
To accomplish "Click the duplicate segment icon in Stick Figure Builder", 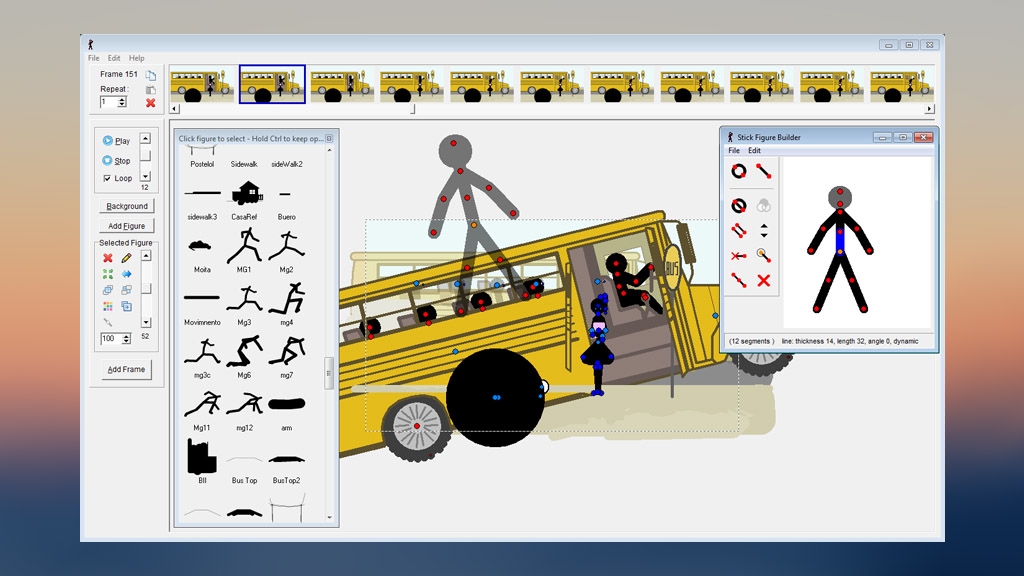I will (x=739, y=231).
